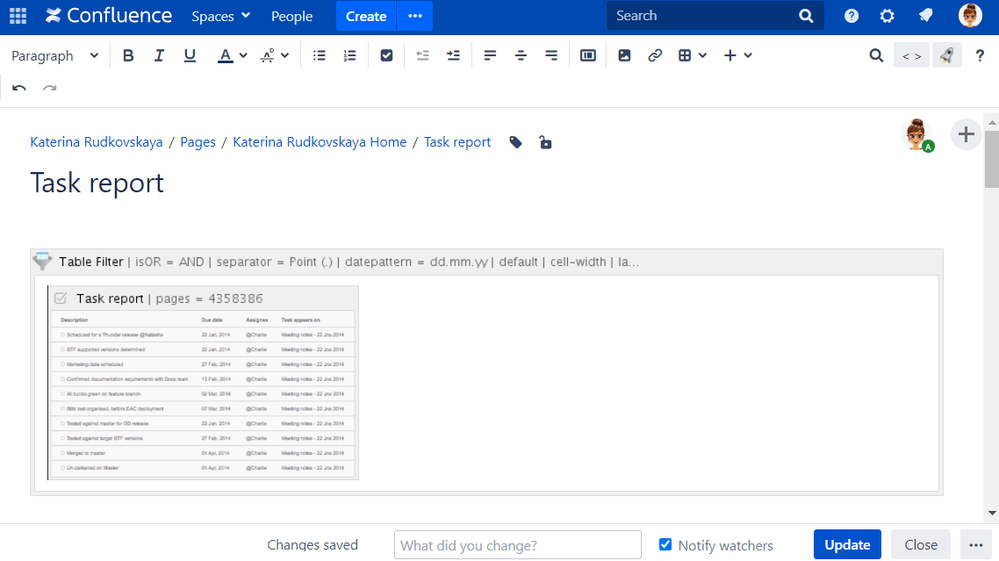The height and width of the screenshot is (561, 999).
Task: Align text right
Action: pos(551,56)
